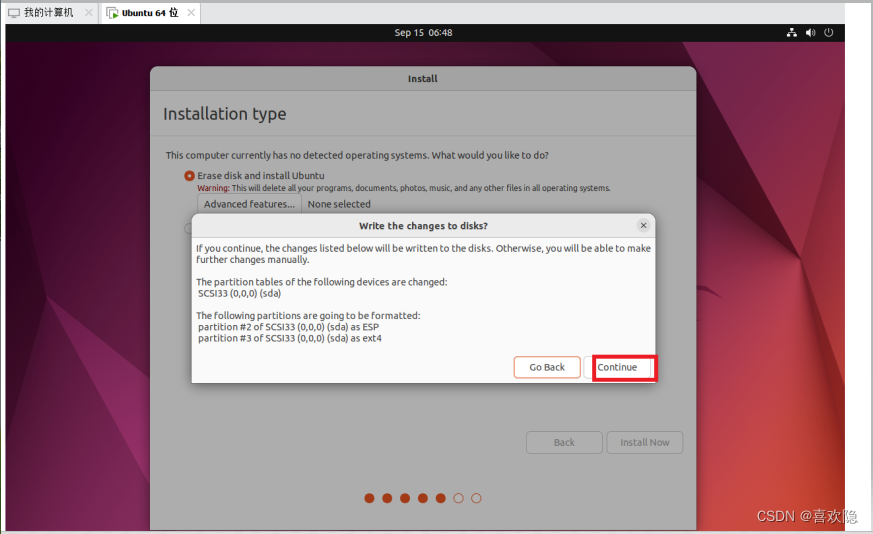Click the 'Installation type' heading
873x534 pixels.
click(x=224, y=114)
